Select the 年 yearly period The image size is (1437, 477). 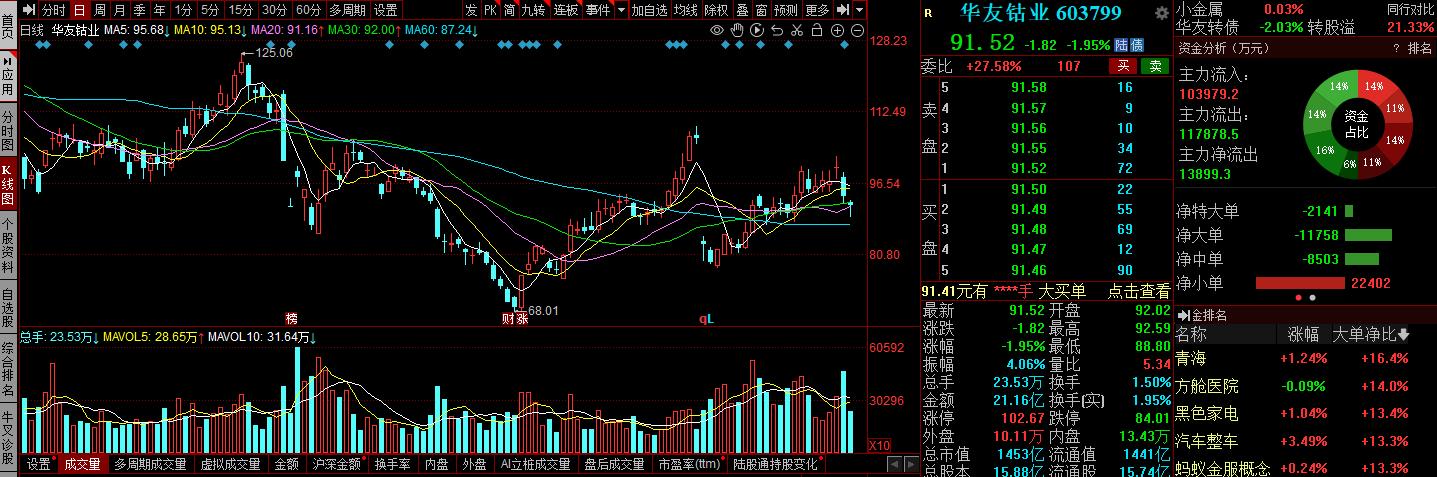[159, 10]
